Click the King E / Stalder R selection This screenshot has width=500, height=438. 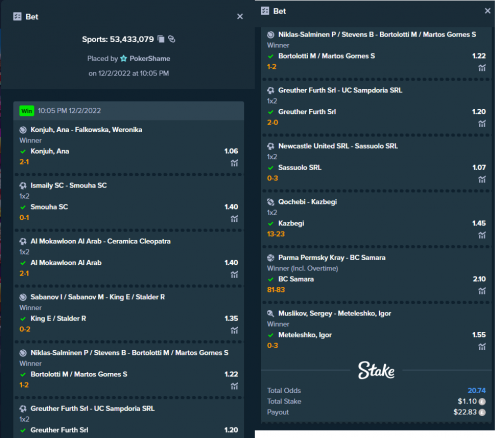58,319
